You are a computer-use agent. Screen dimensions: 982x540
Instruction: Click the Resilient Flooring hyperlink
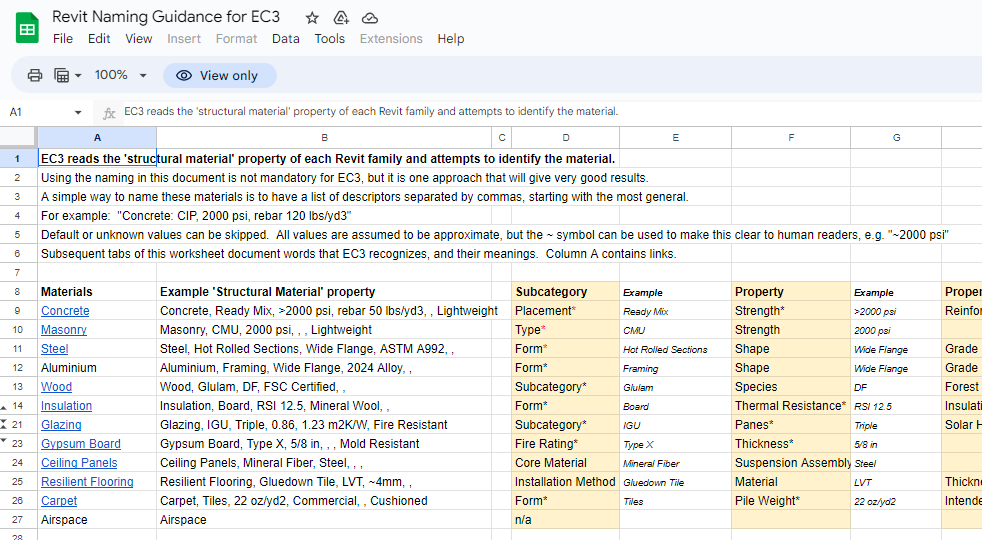(x=87, y=482)
